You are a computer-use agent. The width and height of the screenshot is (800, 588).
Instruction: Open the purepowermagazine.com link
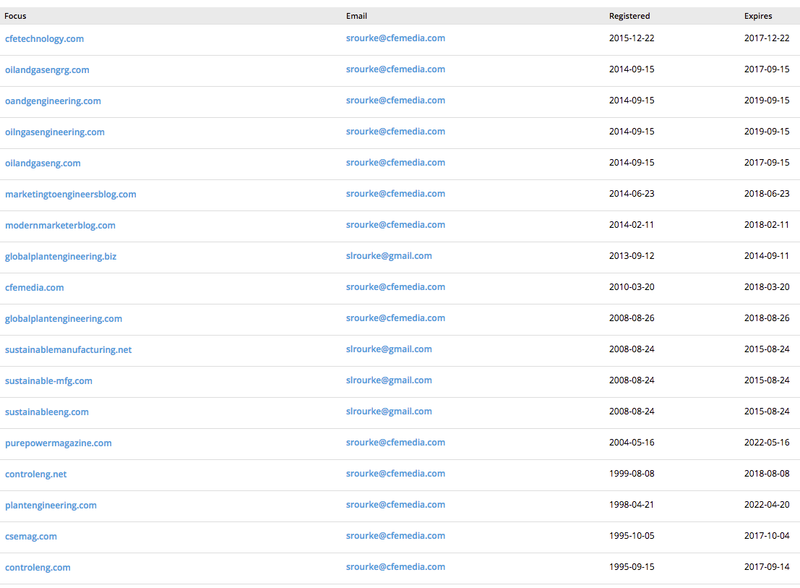click(58, 444)
